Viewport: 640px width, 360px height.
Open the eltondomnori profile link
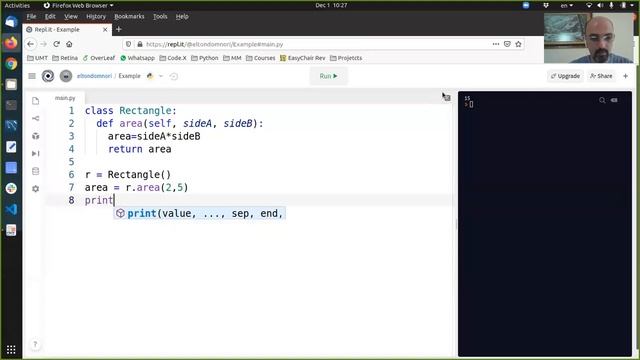tap(94, 76)
